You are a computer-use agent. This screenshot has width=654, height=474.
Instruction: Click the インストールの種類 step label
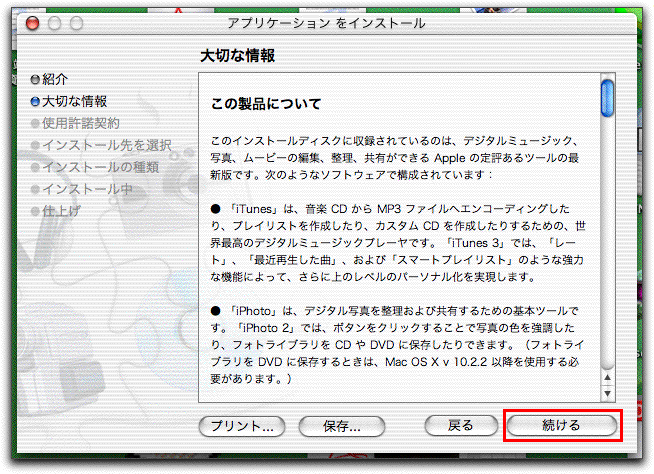pos(100,167)
